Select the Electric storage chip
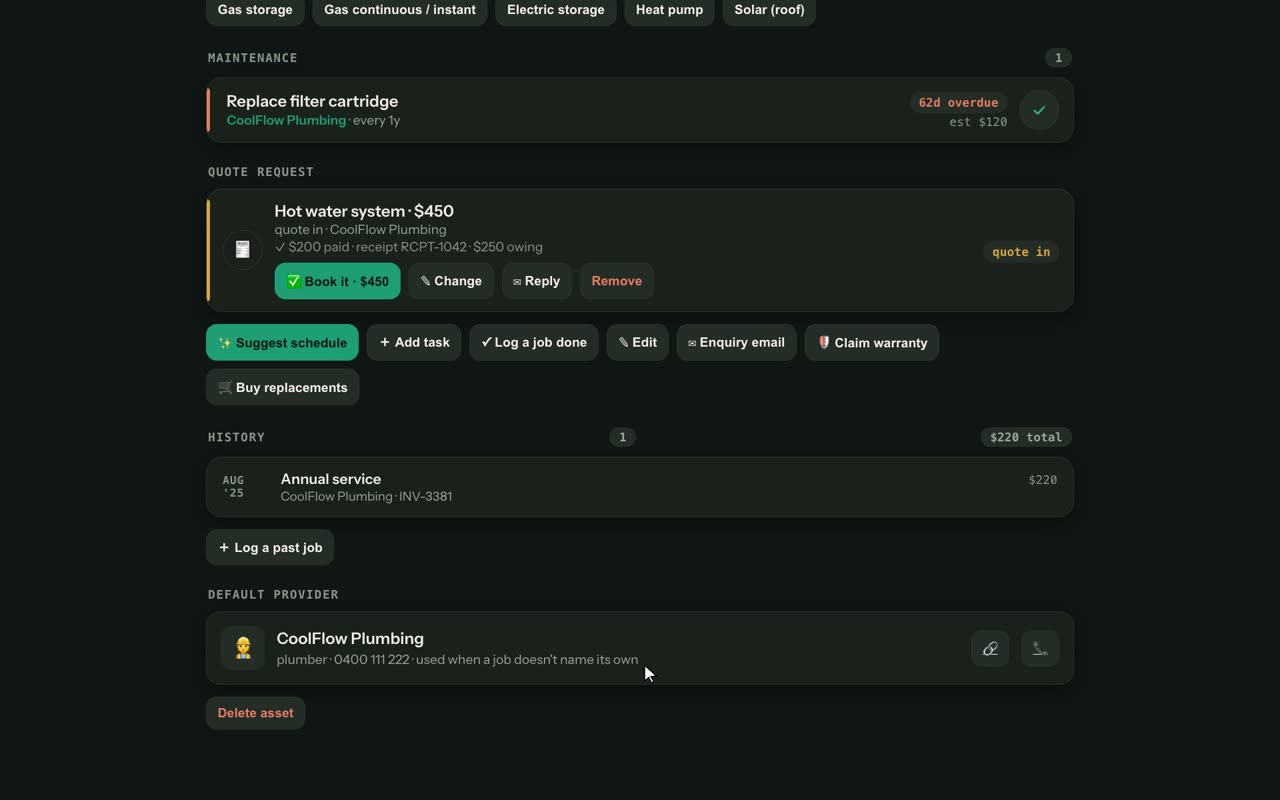 click(x=556, y=10)
